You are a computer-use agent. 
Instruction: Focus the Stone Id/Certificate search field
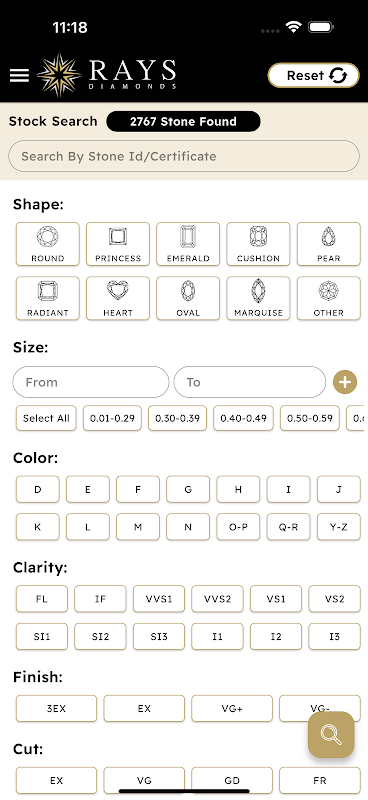tap(184, 156)
